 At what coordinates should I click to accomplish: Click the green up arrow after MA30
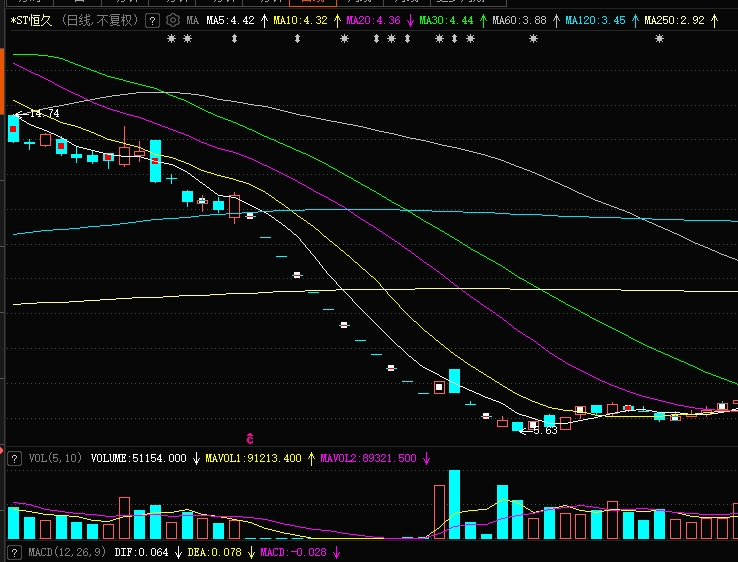[483, 21]
